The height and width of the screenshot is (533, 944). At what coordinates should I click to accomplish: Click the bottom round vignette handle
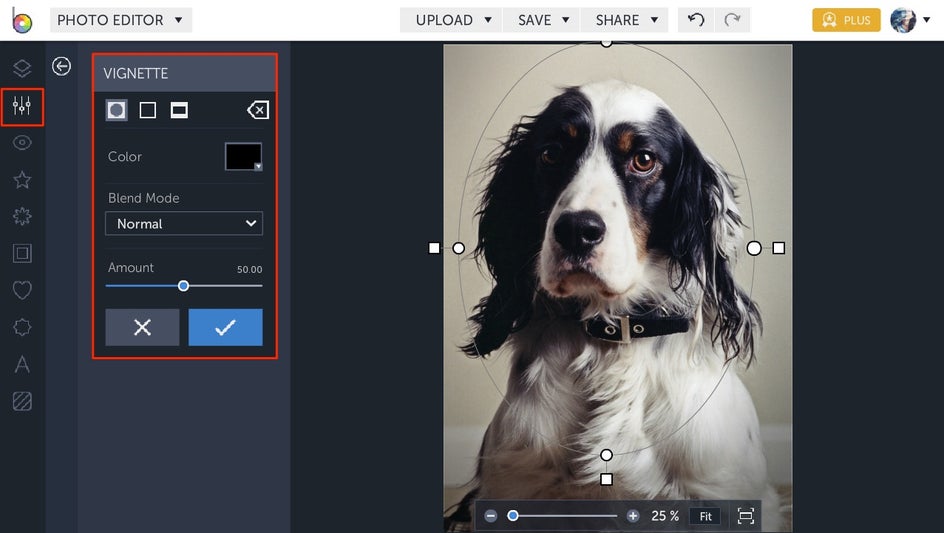[x=606, y=455]
